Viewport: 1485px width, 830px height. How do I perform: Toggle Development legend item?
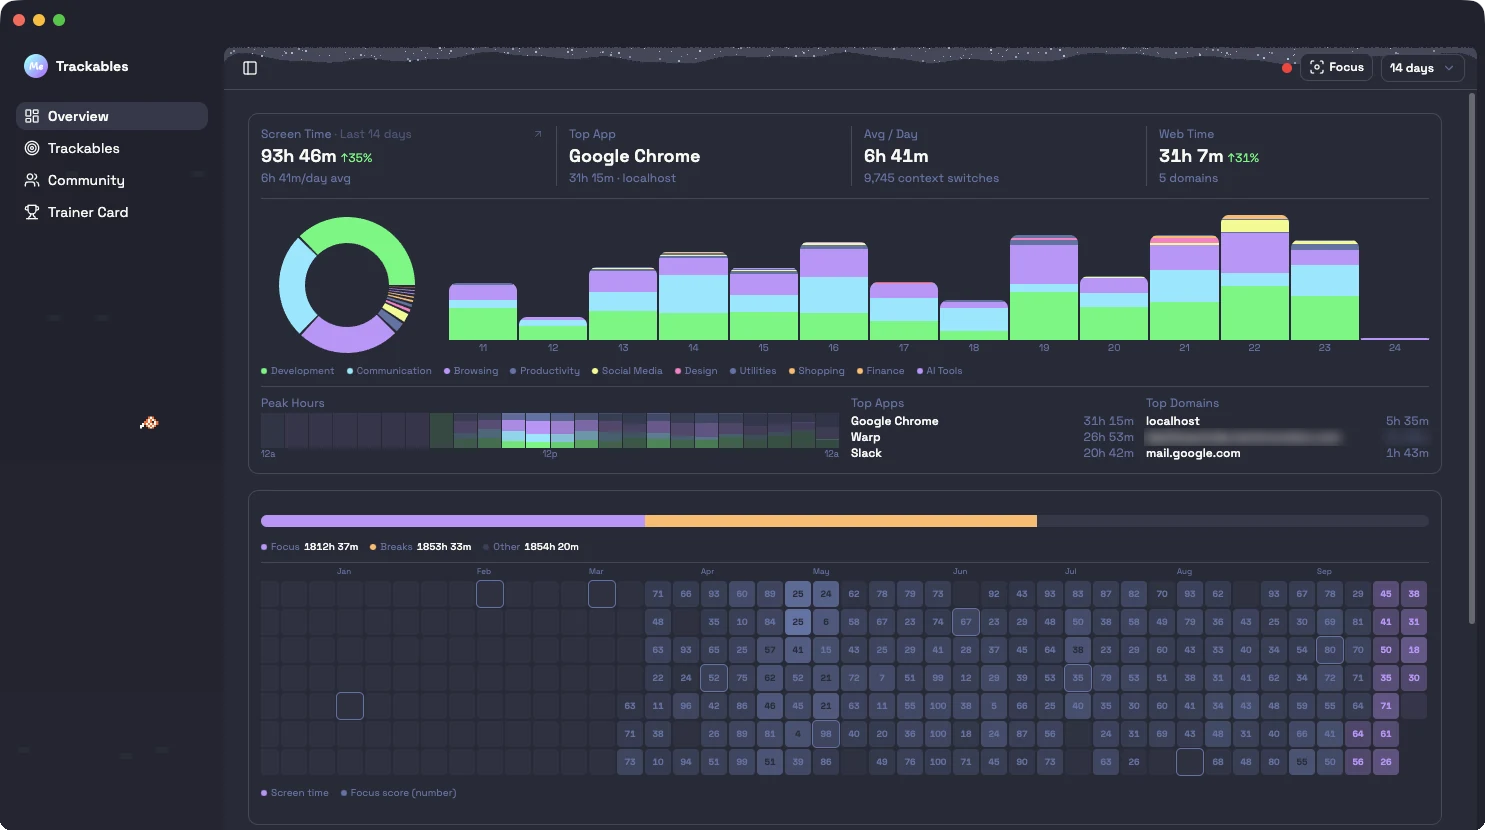click(298, 371)
